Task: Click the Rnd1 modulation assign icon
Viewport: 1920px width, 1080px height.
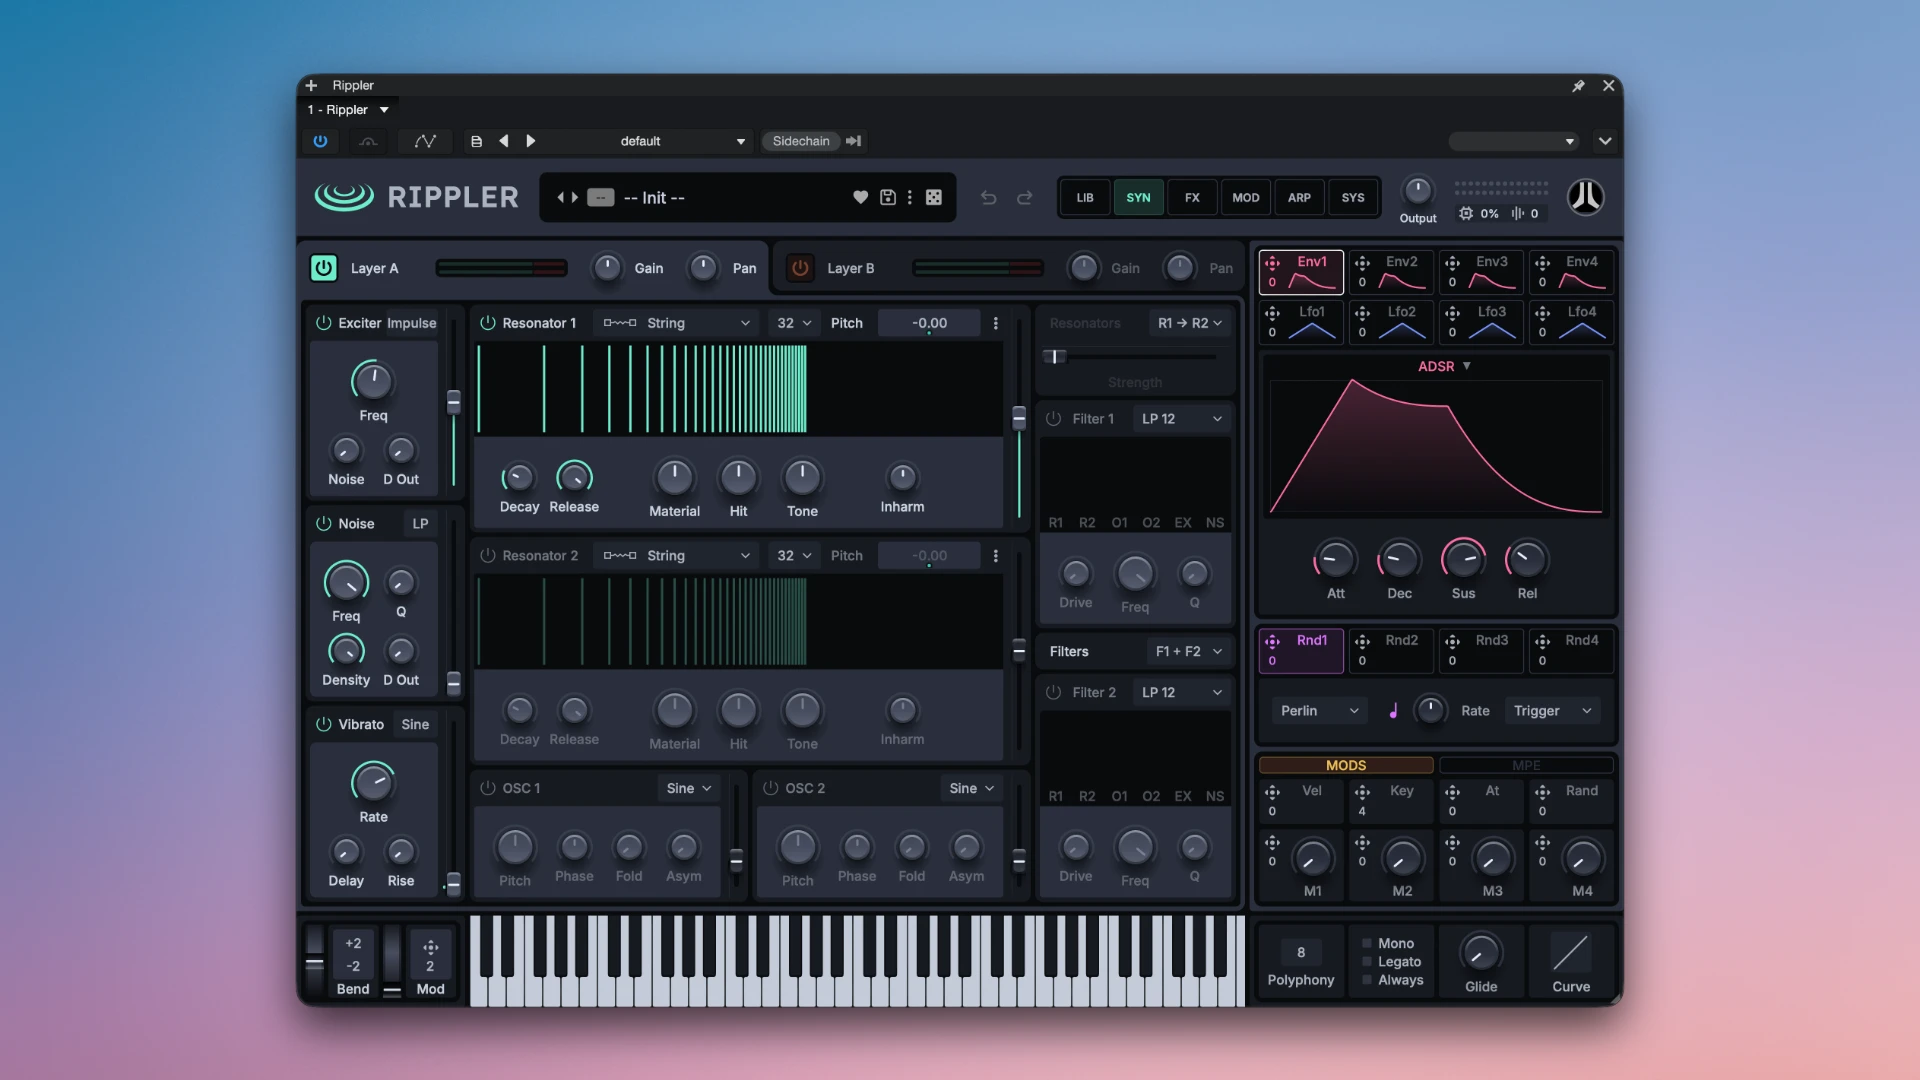Action: click(x=1272, y=641)
